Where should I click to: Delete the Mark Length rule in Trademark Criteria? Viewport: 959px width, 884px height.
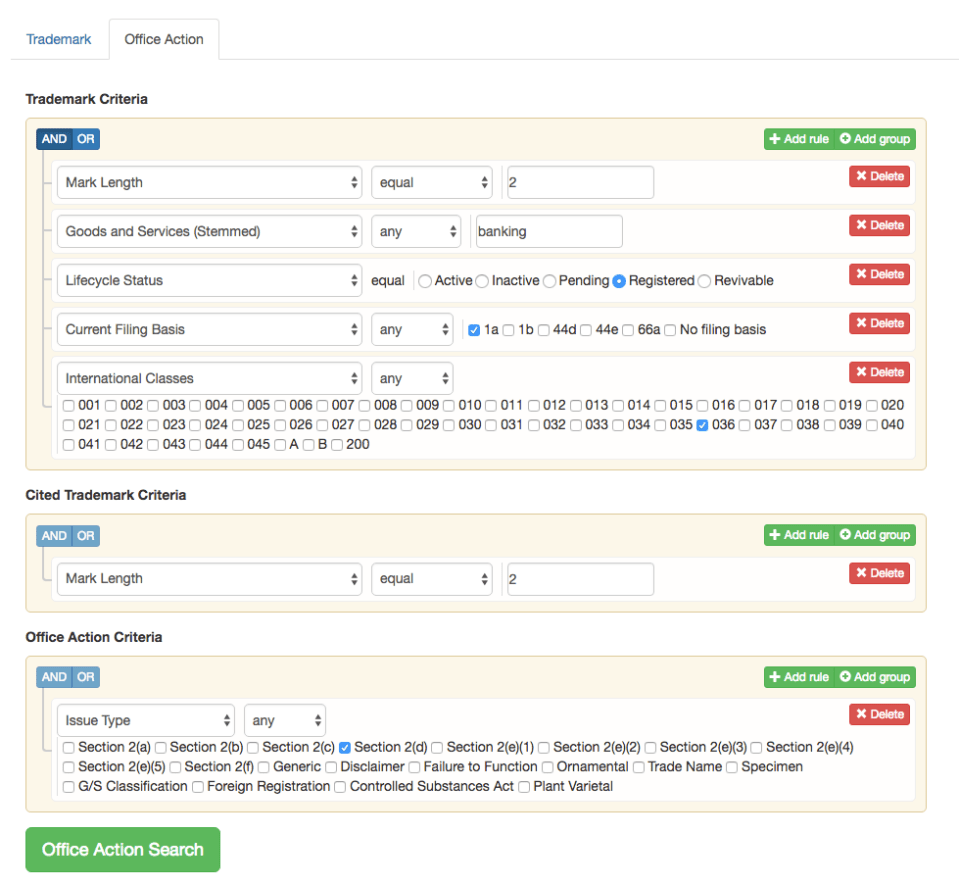pos(879,177)
